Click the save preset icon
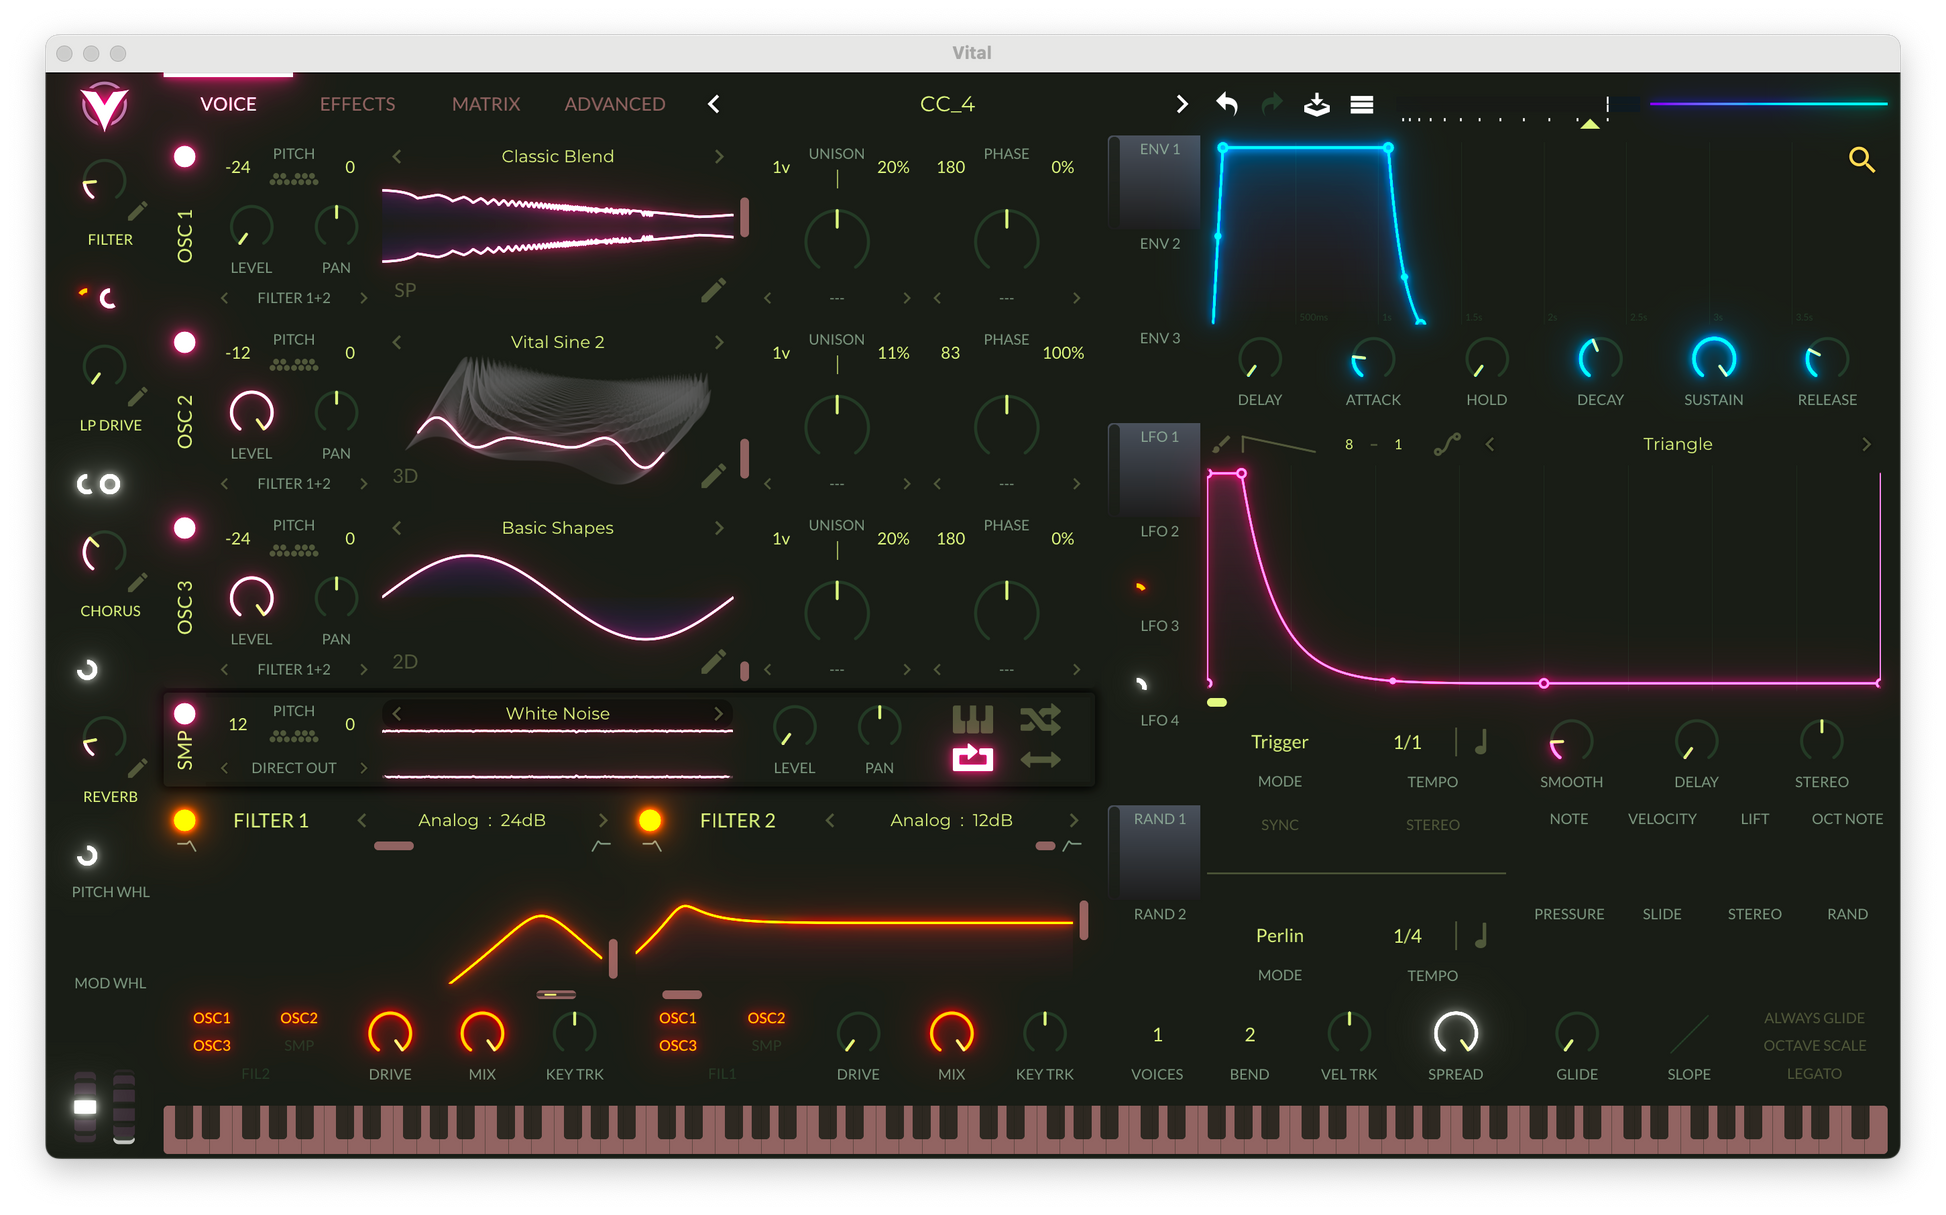The height and width of the screenshot is (1215, 1946). pyautogui.click(x=1316, y=104)
